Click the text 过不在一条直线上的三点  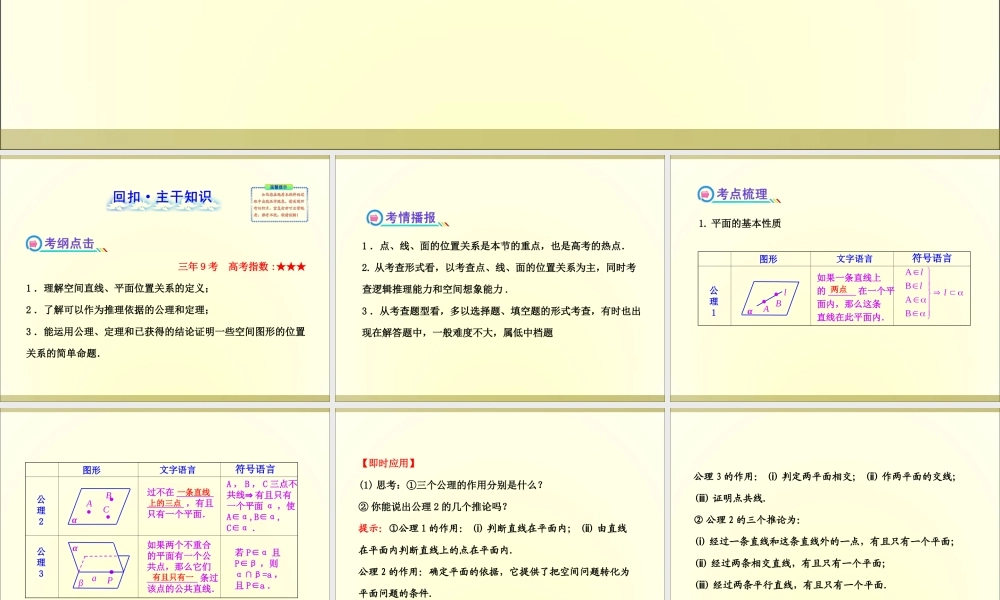(x=180, y=503)
